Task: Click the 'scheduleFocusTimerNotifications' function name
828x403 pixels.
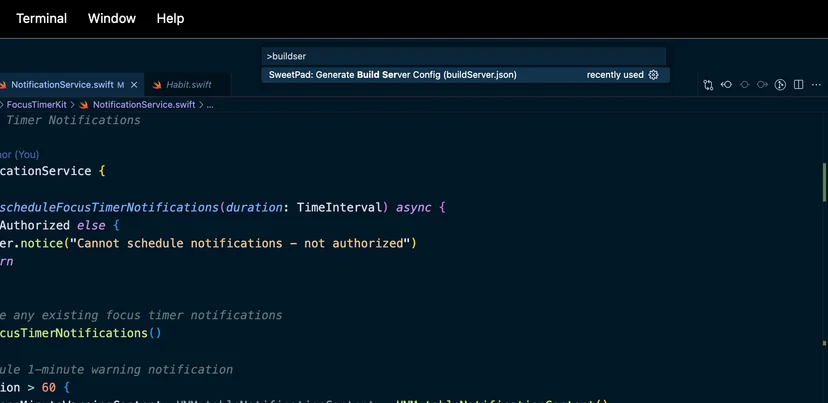Action: pos(109,208)
